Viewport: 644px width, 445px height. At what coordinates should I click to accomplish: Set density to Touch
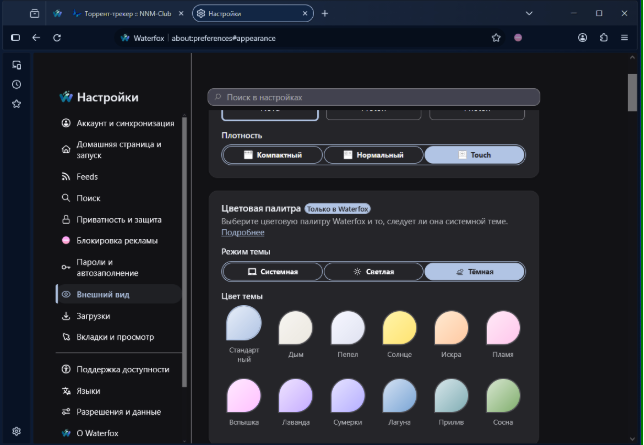coord(474,155)
